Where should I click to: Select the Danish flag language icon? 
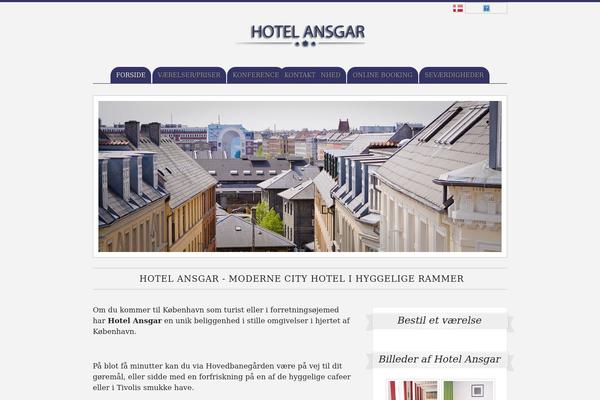(458, 8)
